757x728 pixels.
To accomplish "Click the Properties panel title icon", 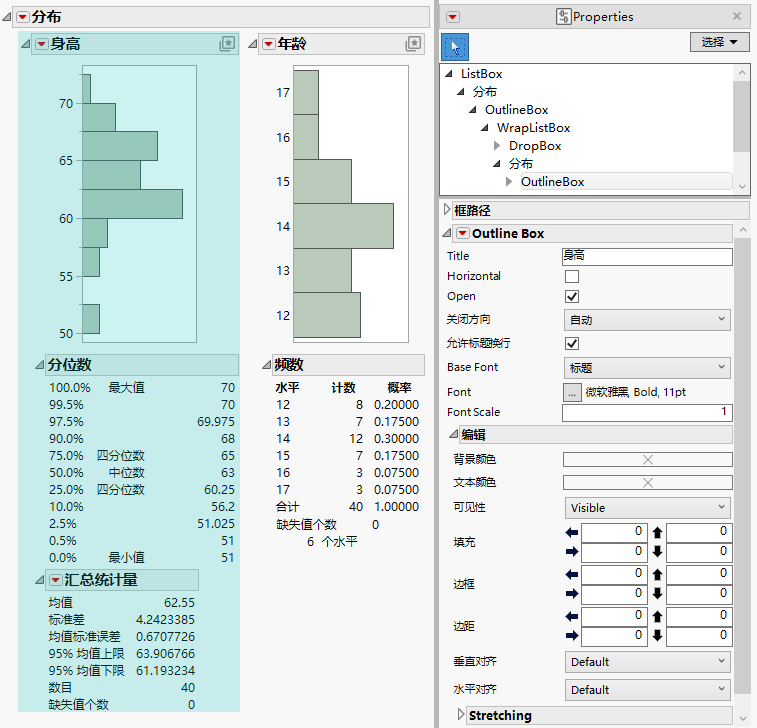I will coord(563,16).
